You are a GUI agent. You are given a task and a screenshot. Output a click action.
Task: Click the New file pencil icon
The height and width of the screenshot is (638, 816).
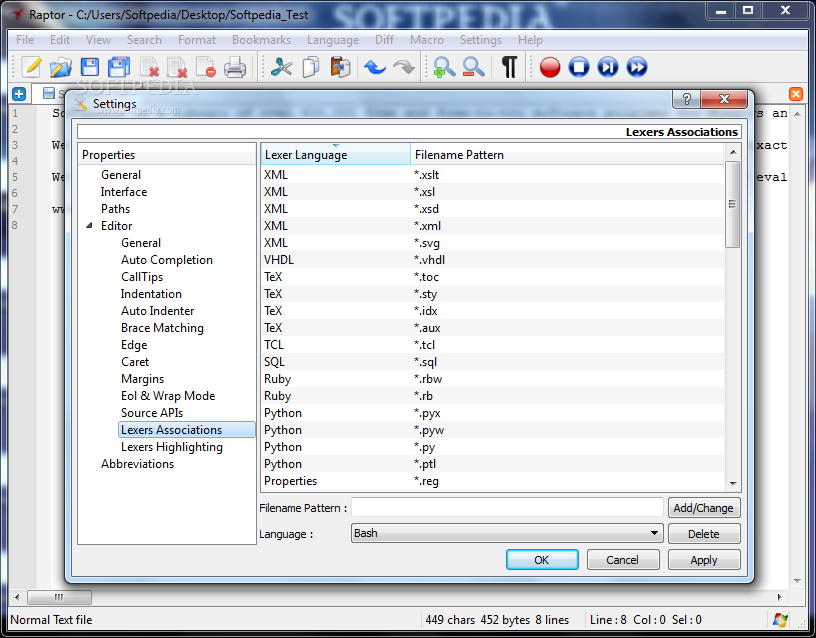tap(31, 67)
